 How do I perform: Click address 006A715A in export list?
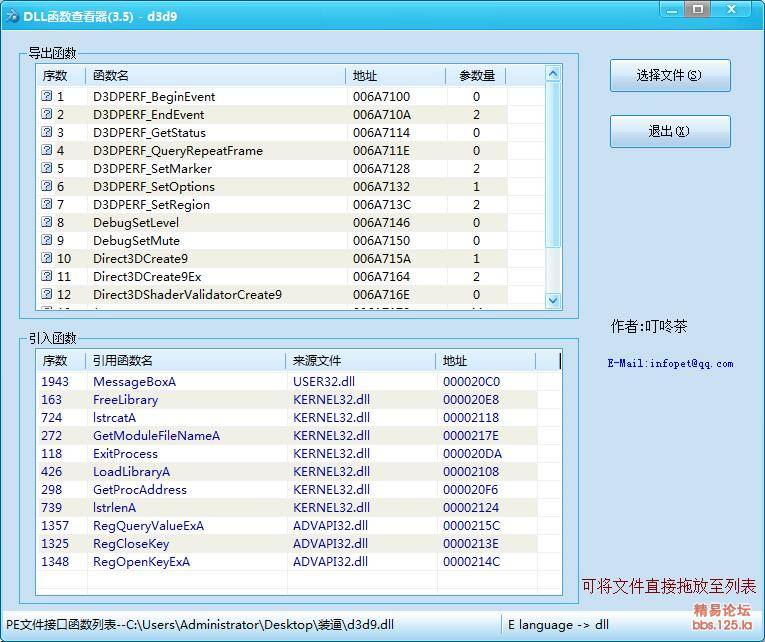382,259
